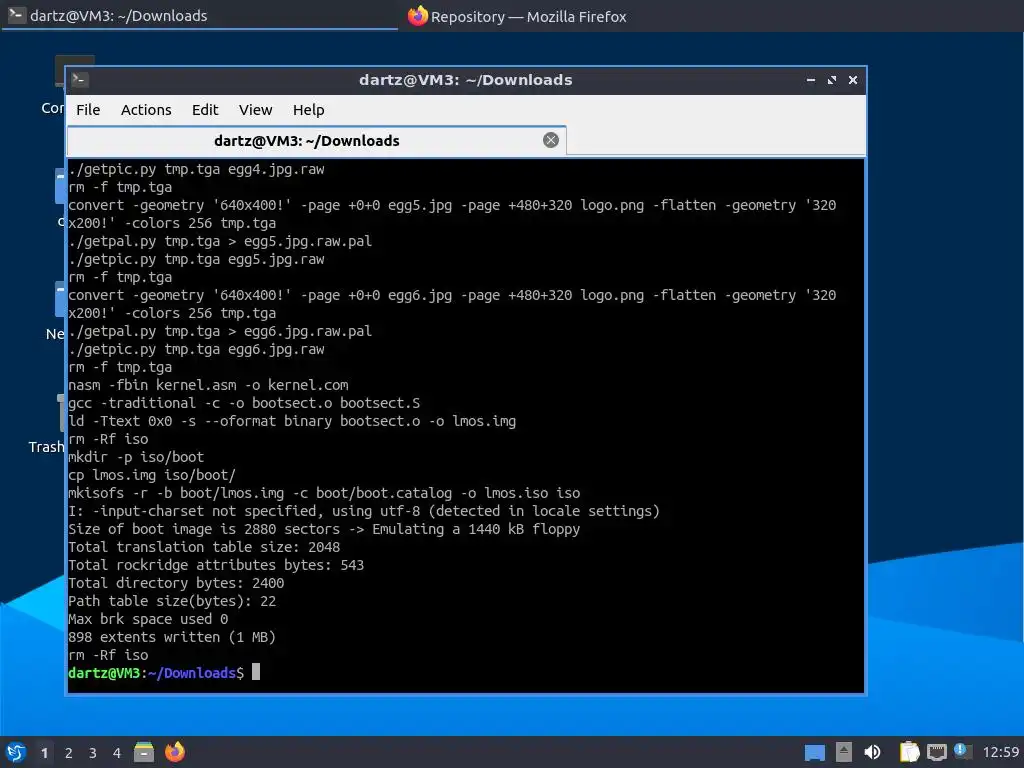Click the 12:59 clock
This screenshot has height=768, width=1024.
pos(1000,752)
